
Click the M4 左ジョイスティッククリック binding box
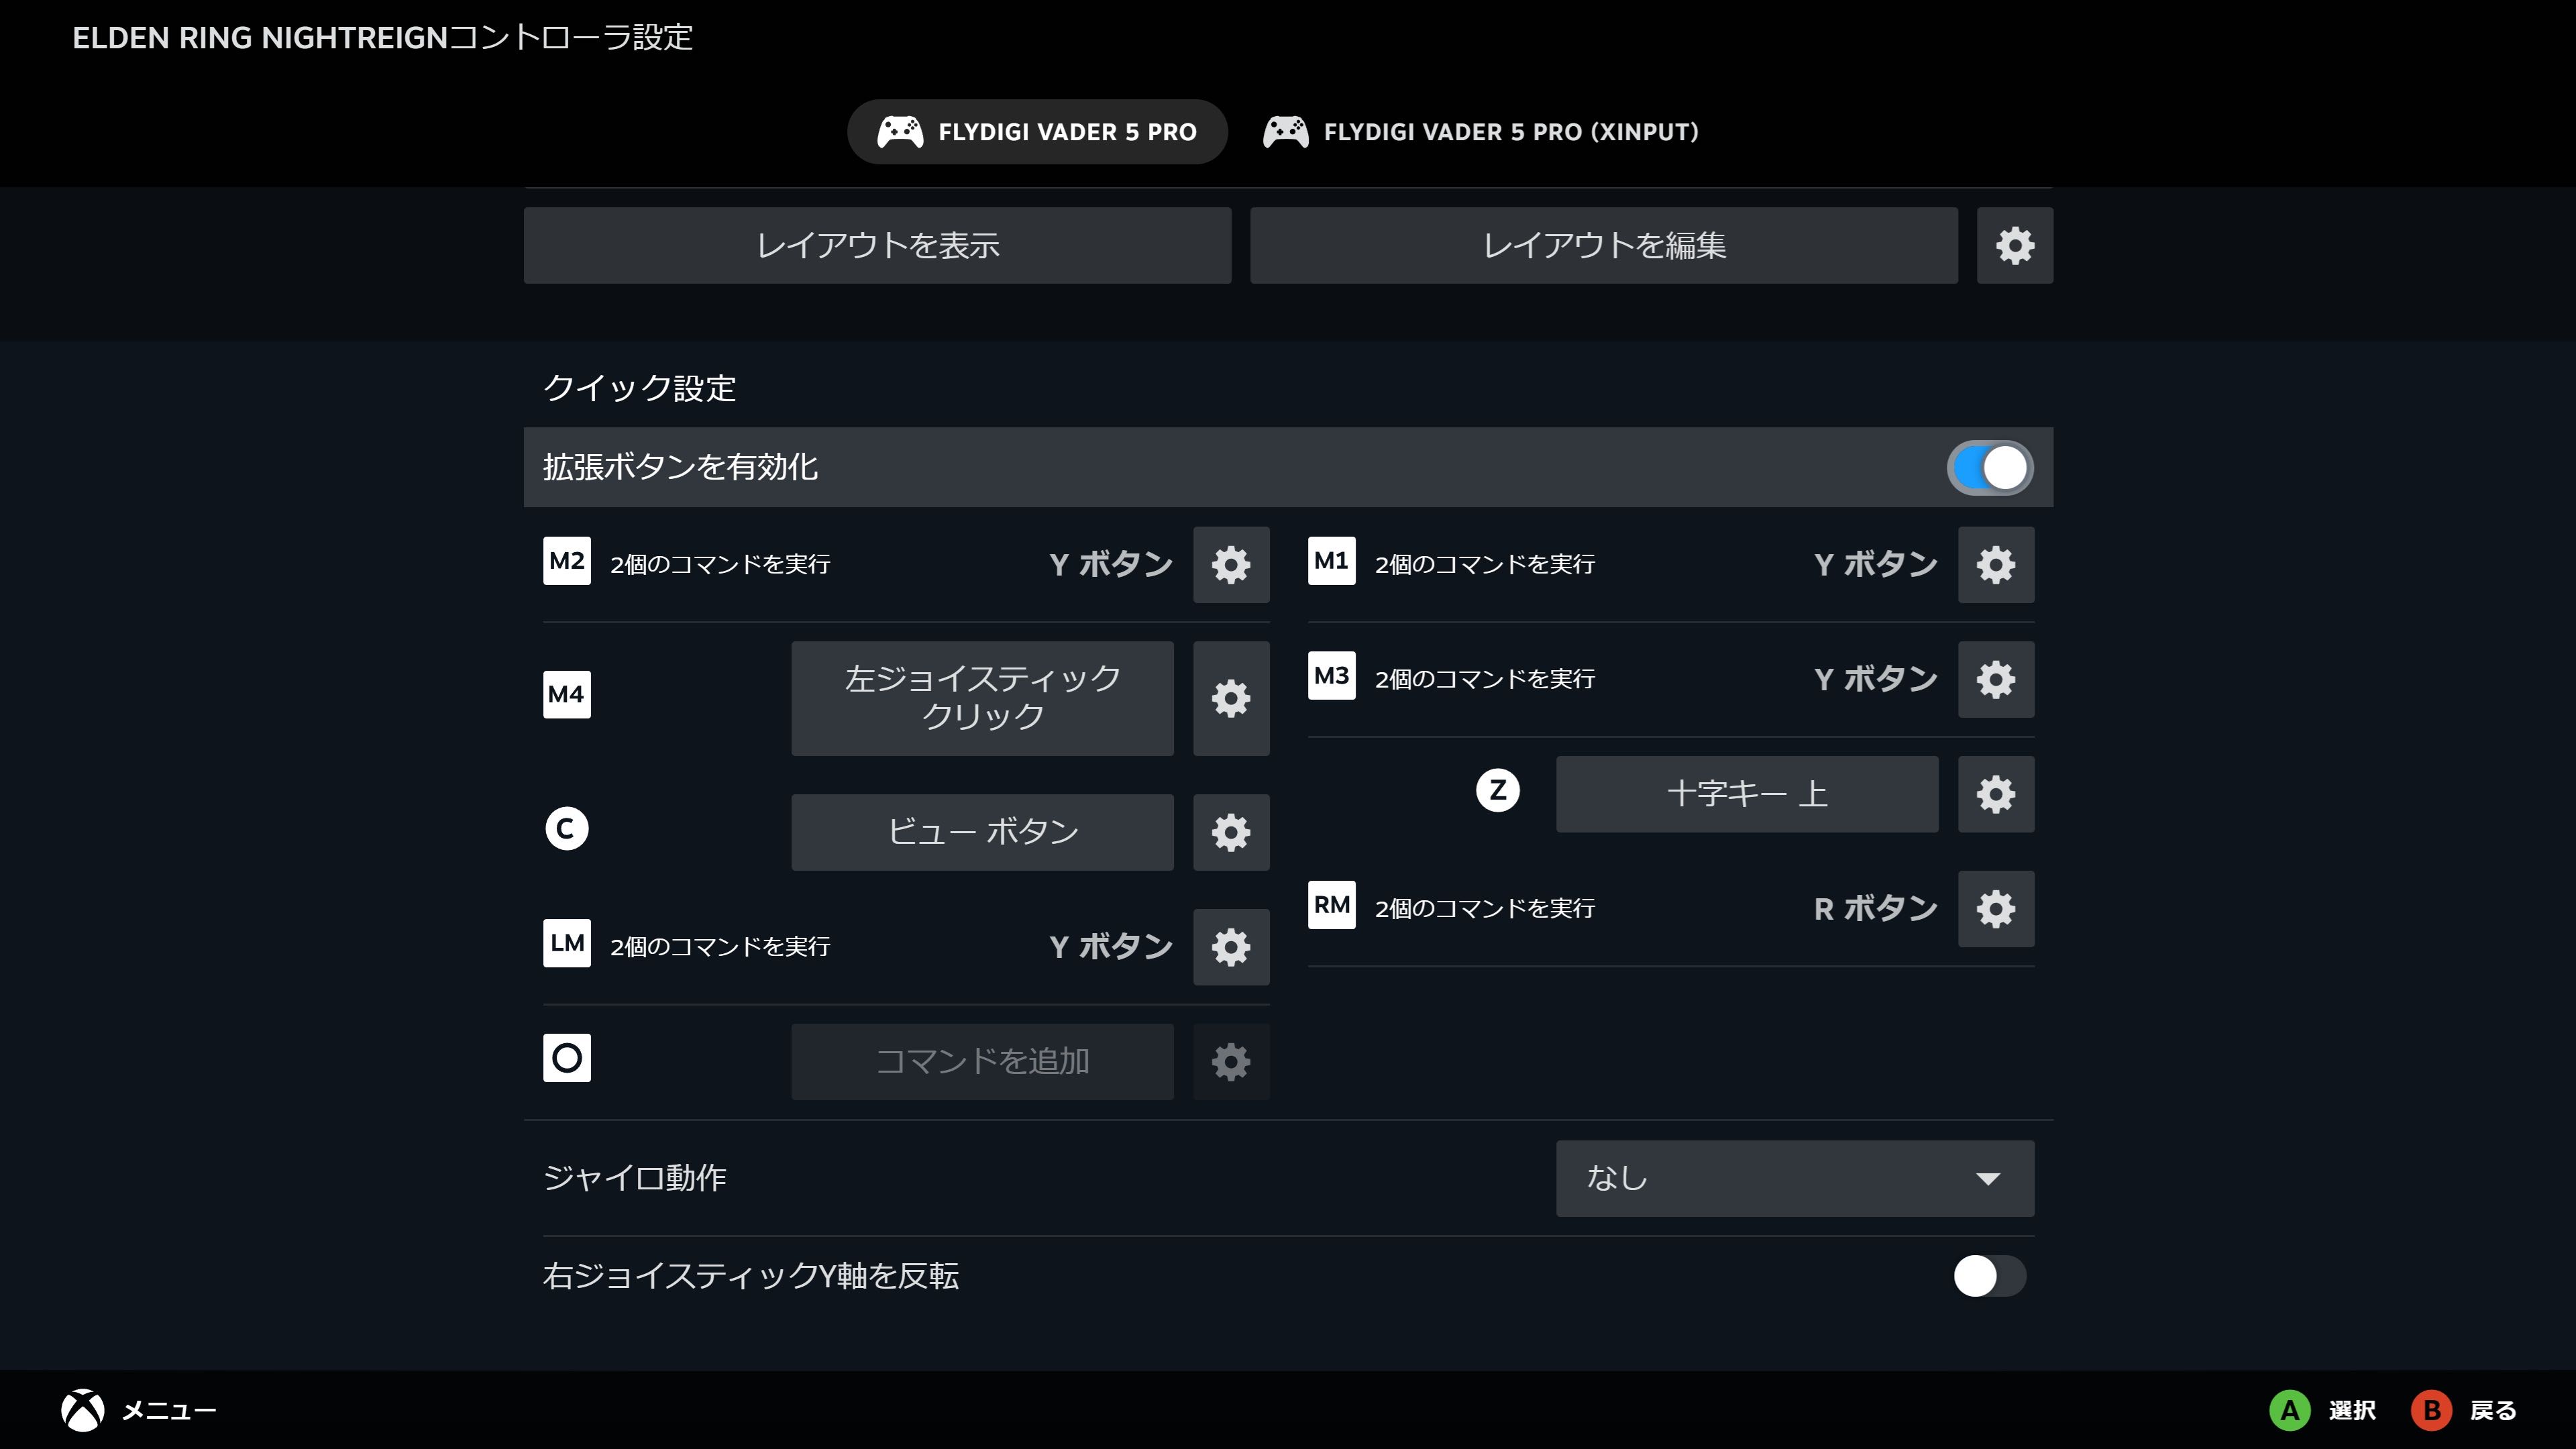coord(982,698)
